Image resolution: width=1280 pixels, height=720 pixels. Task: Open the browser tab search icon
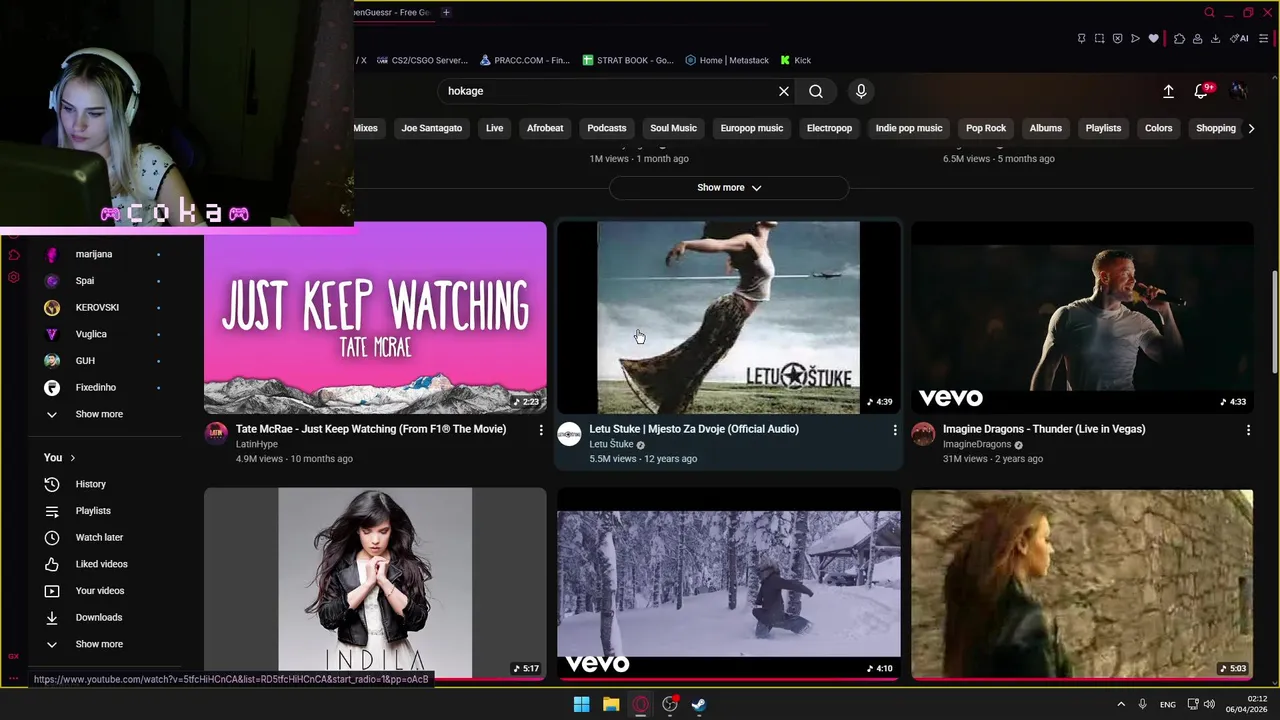point(1209,12)
